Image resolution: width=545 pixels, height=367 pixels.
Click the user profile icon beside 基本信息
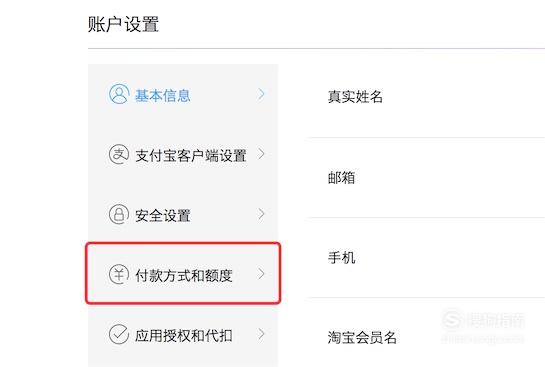tap(119, 94)
